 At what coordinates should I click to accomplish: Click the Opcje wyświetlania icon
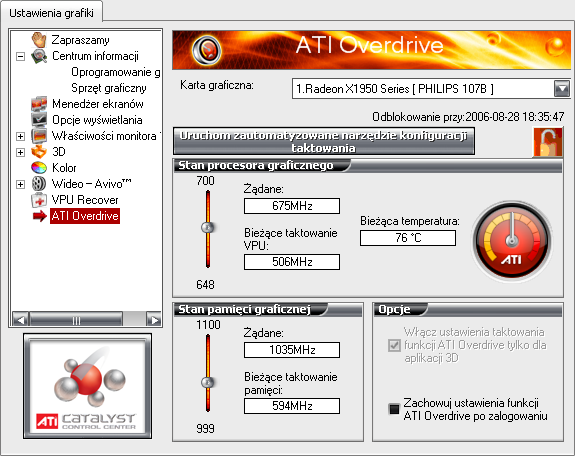(39, 120)
